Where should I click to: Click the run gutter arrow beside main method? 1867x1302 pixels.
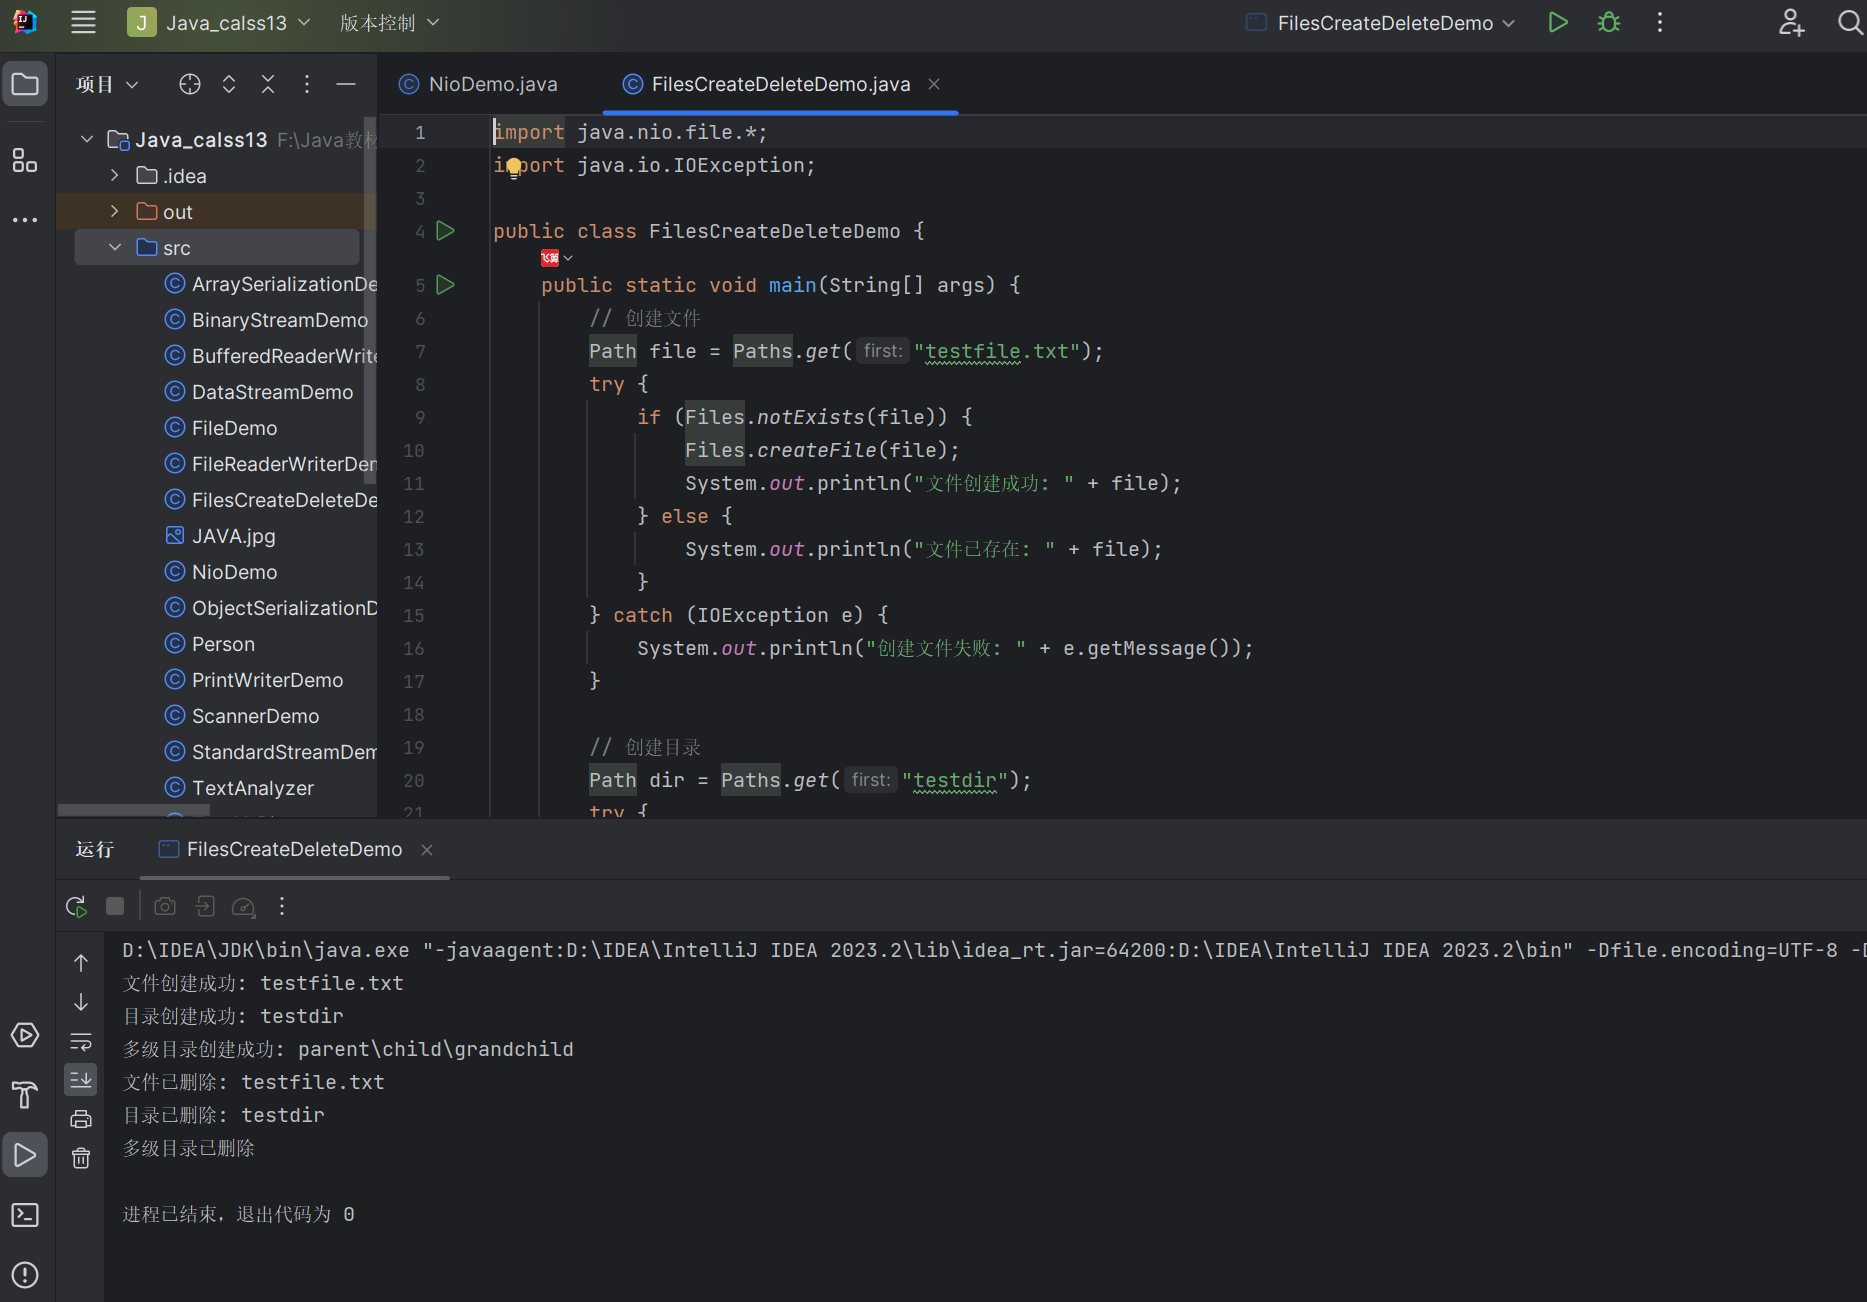[x=446, y=285]
